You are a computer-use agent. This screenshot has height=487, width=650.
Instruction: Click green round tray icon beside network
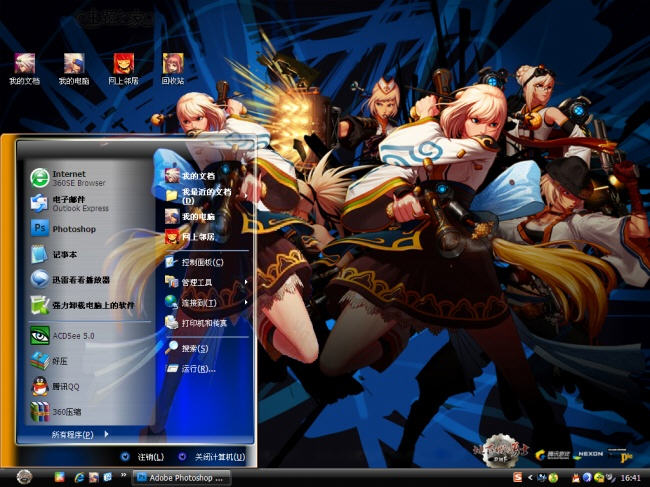(553, 478)
